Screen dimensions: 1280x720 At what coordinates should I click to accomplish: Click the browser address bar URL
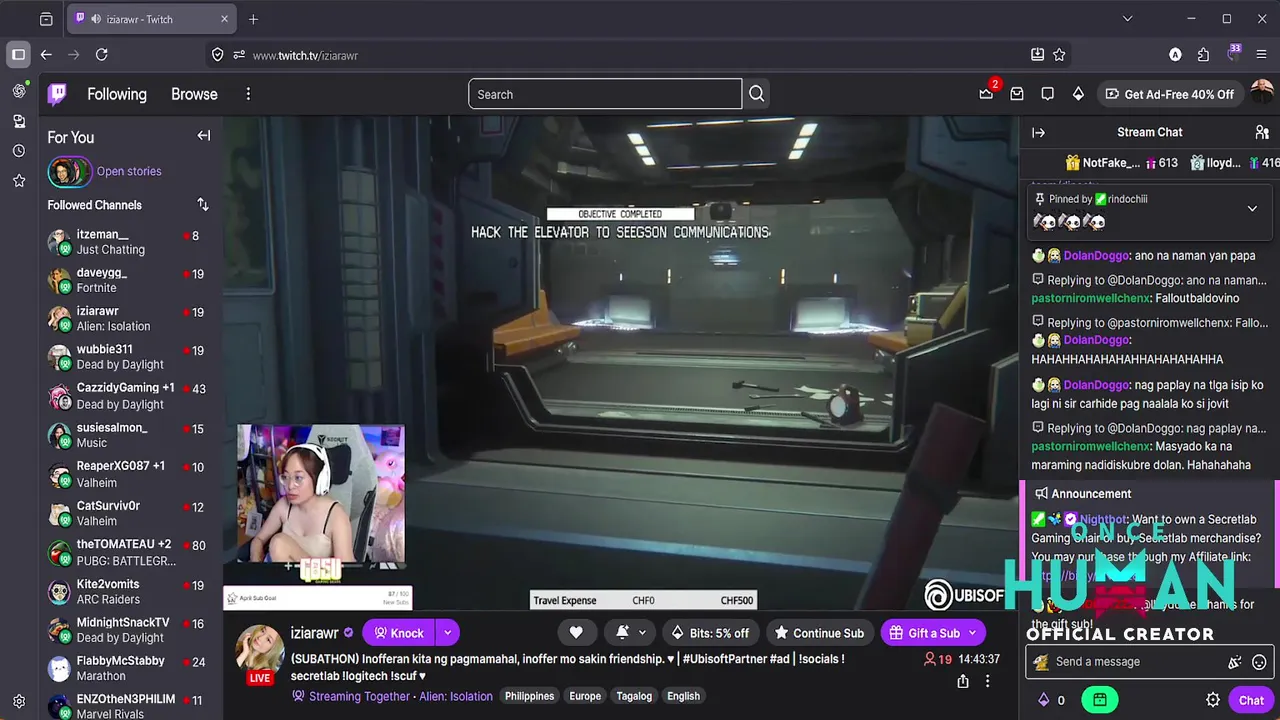[305, 55]
